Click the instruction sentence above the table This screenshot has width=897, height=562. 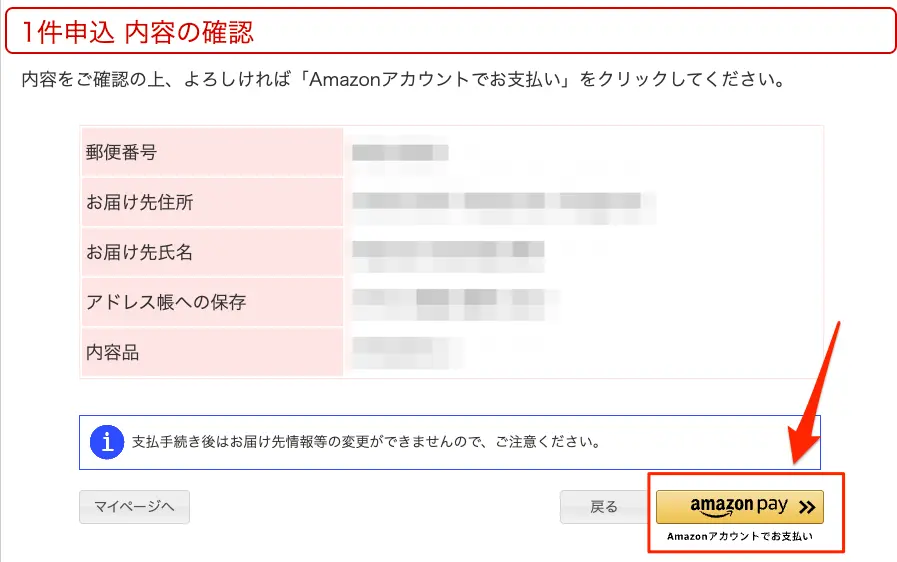pos(401,79)
